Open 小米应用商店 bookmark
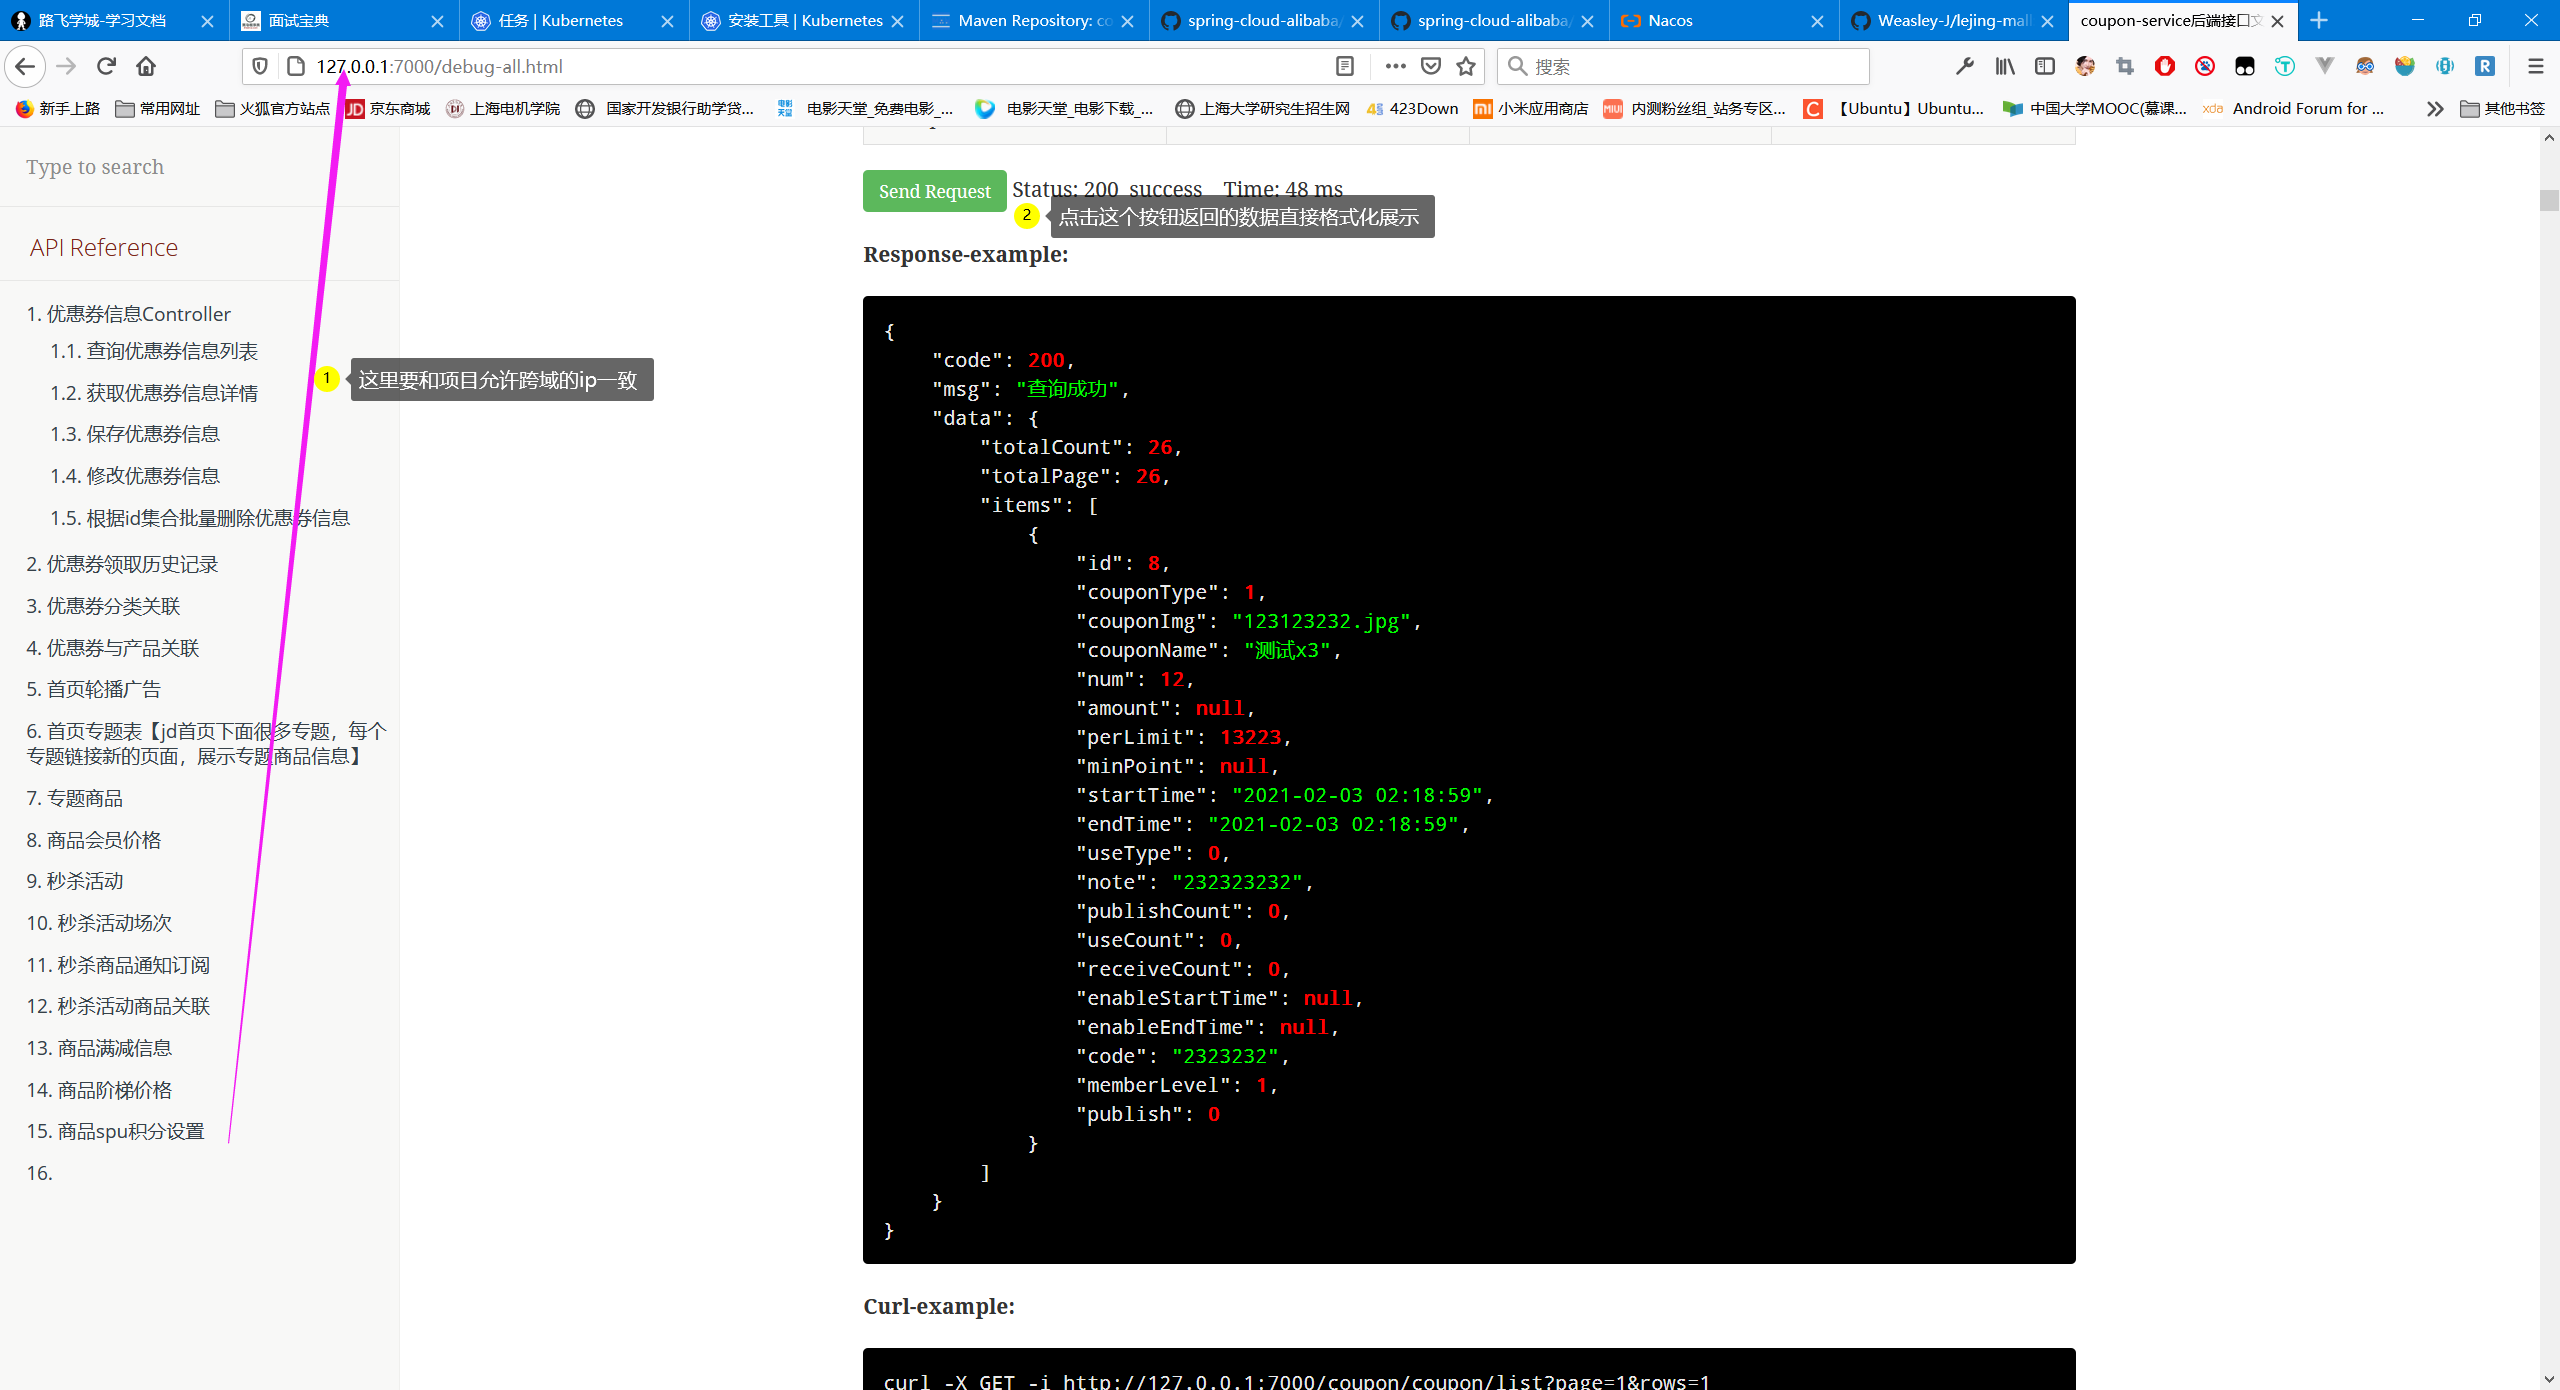Viewport: 2560px width, 1390px height. (1531, 108)
